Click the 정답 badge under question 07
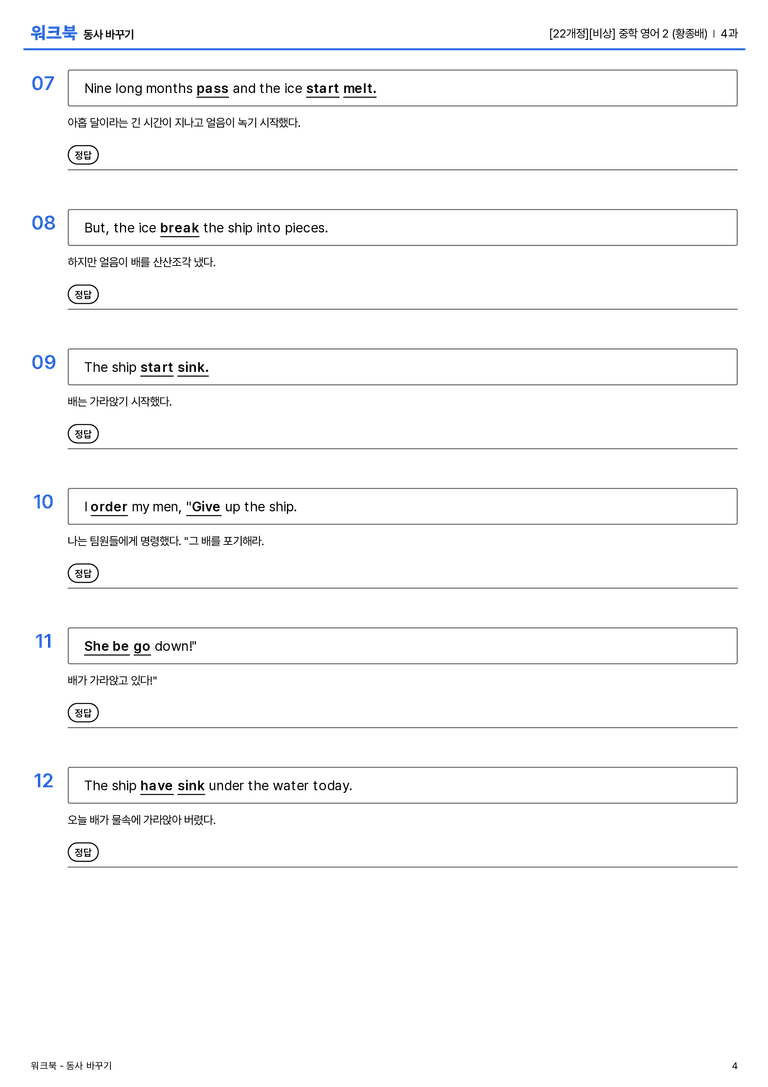768x1087 pixels. click(83, 155)
